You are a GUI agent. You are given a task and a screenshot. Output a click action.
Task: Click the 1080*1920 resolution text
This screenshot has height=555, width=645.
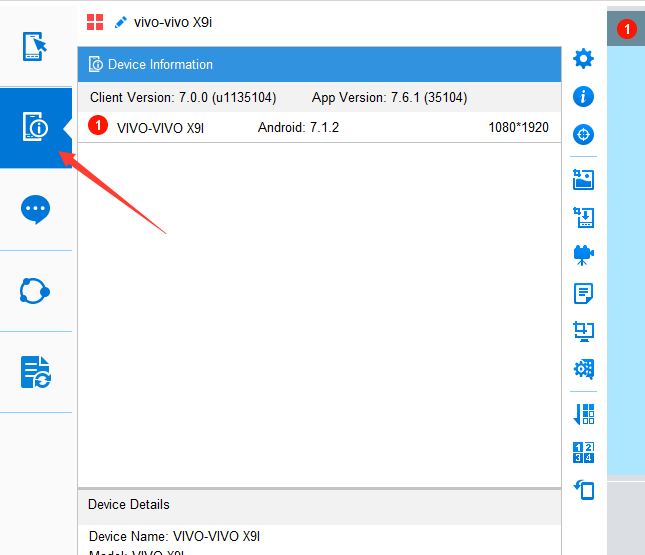tap(518, 128)
